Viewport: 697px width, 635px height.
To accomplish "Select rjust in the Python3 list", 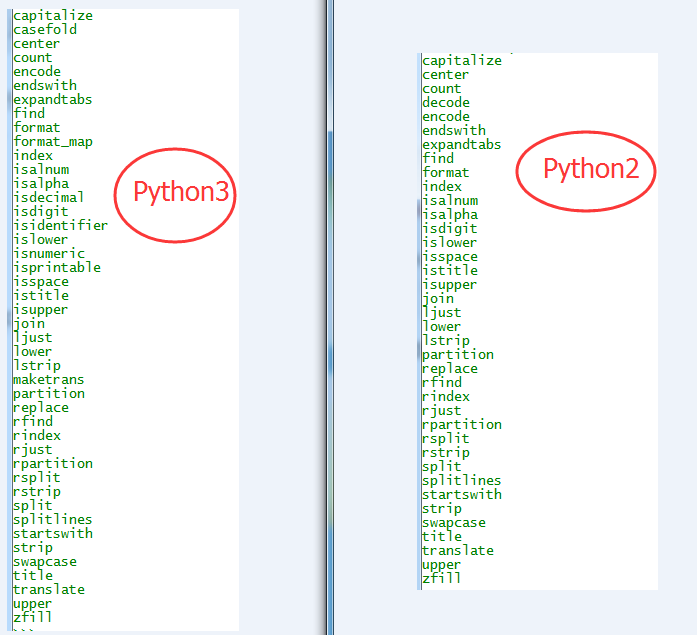I will click(x=32, y=450).
